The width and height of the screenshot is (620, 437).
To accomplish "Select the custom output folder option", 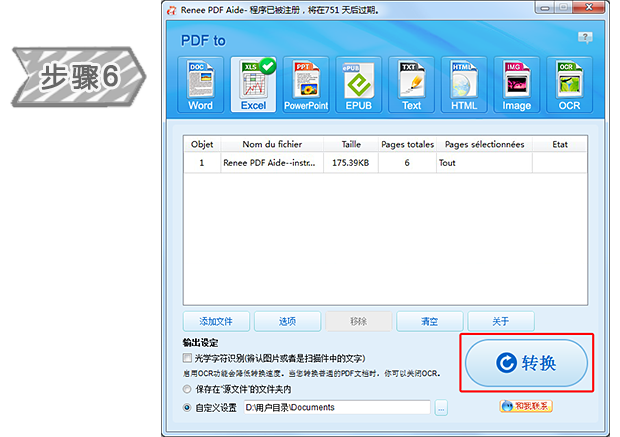I will point(187,407).
